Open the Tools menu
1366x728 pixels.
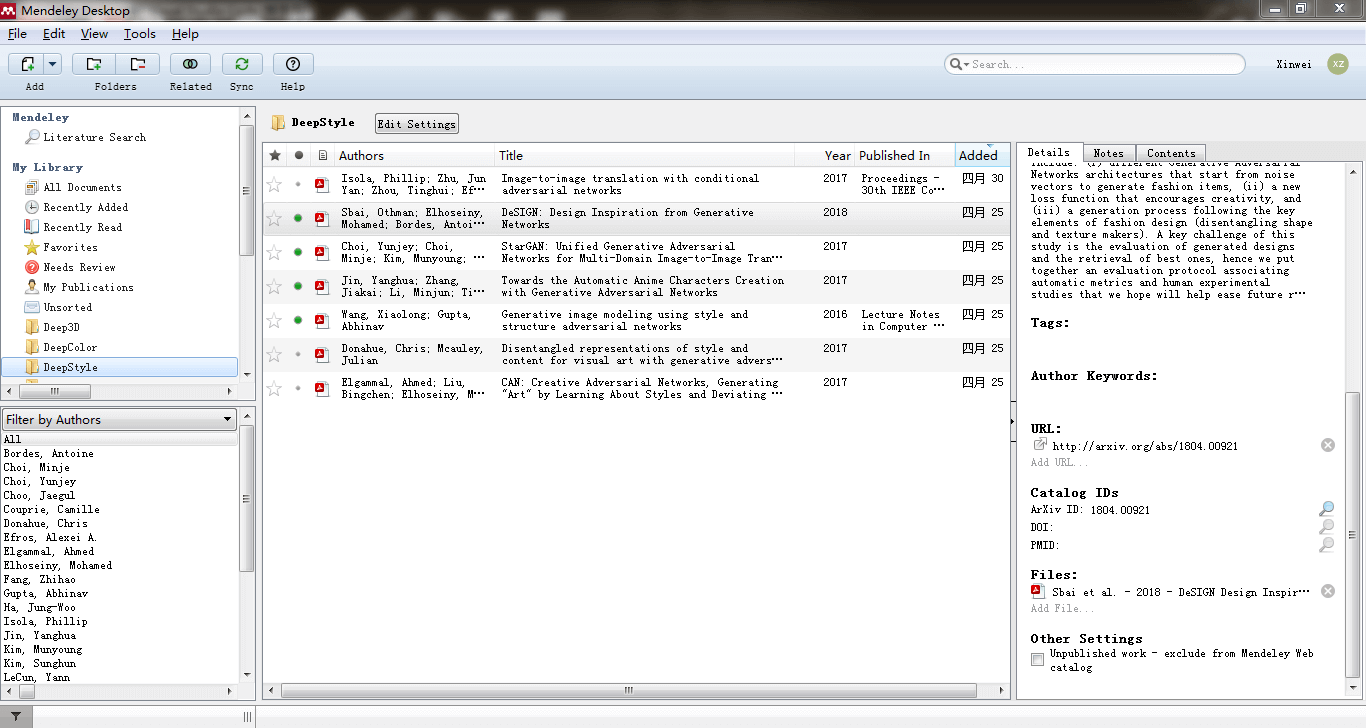click(x=139, y=34)
